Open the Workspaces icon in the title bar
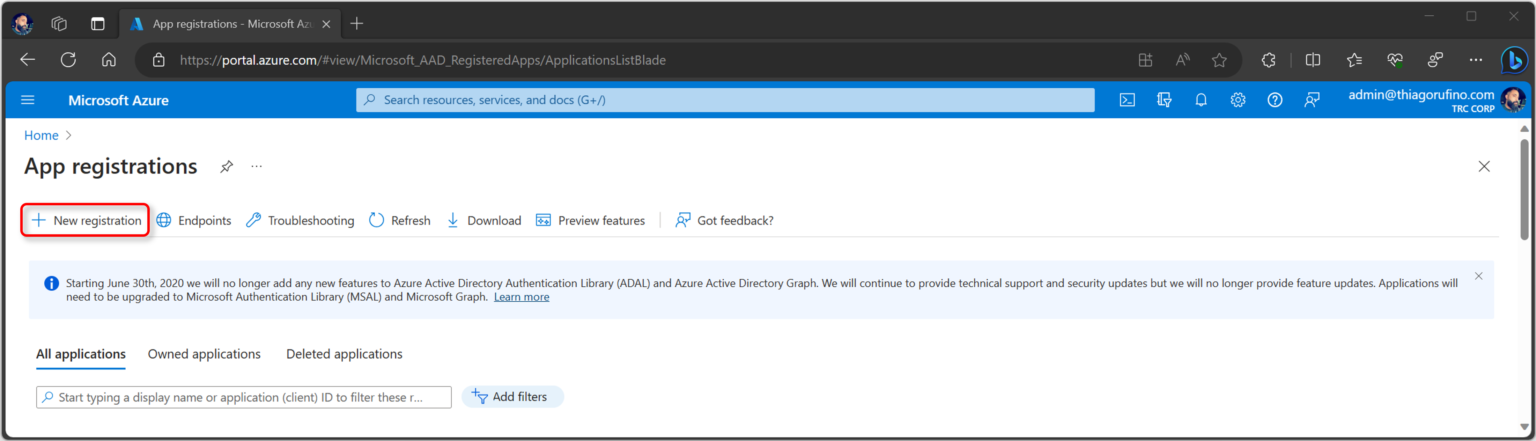Image resolution: width=1536 pixels, height=441 pixels. [59, 23]
